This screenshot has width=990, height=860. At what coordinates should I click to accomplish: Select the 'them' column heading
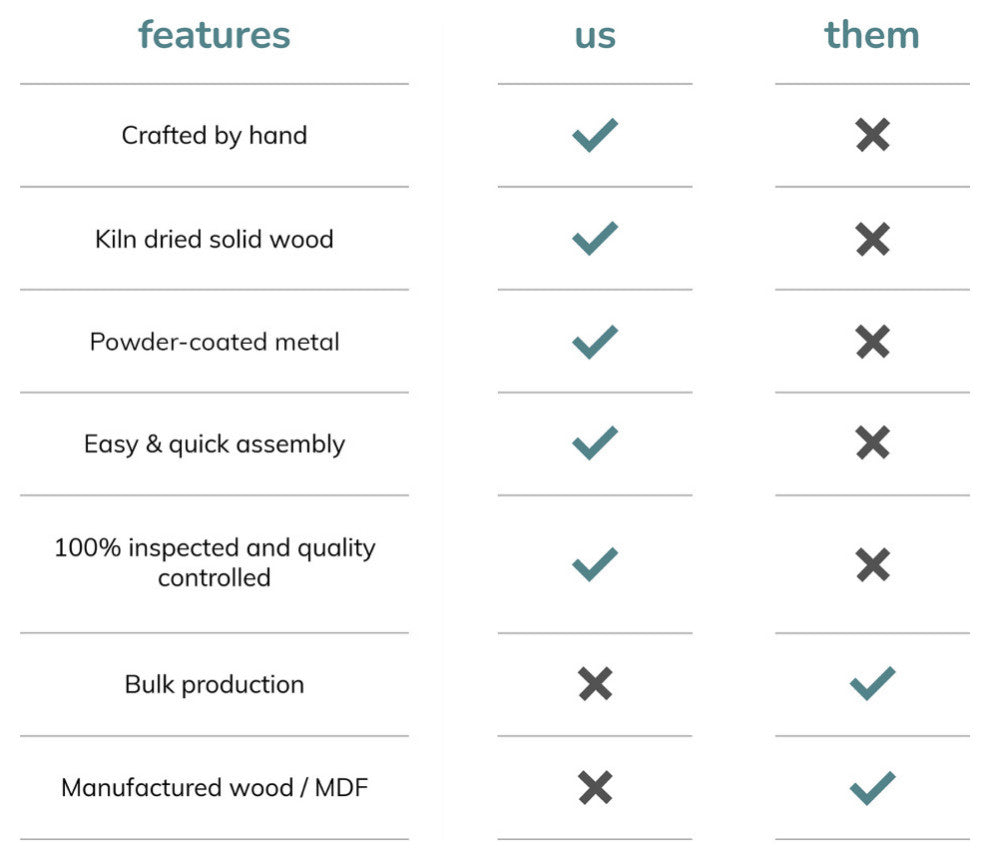click(872, 35)
